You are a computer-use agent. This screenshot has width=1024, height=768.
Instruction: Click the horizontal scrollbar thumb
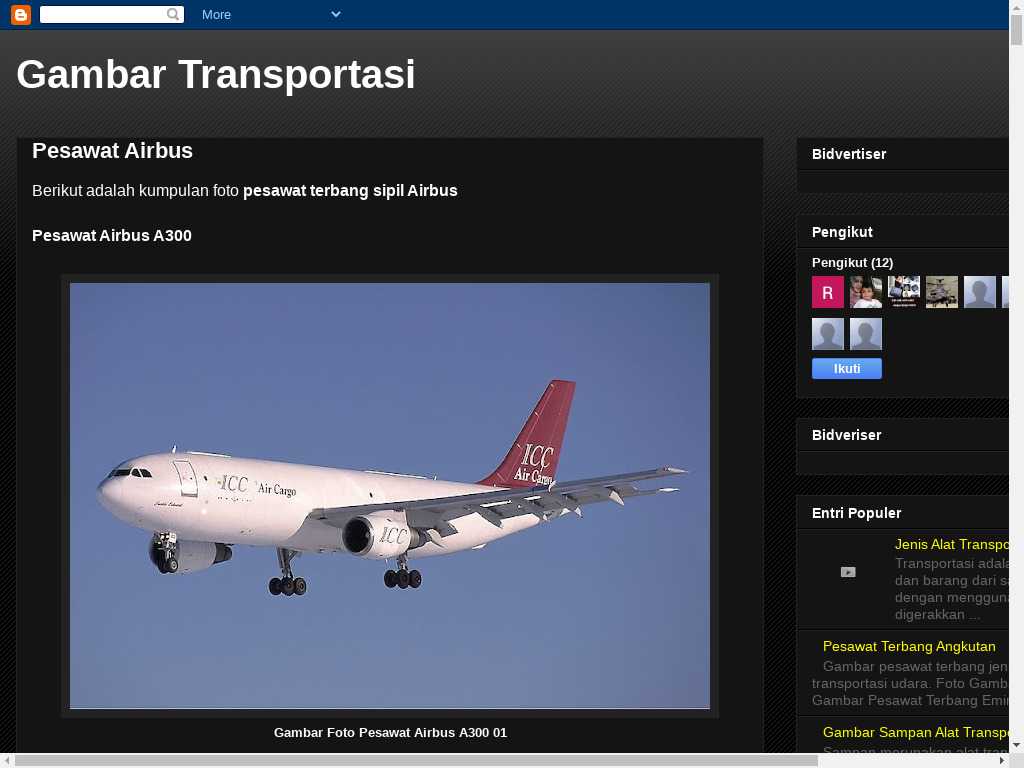(416, 761)
